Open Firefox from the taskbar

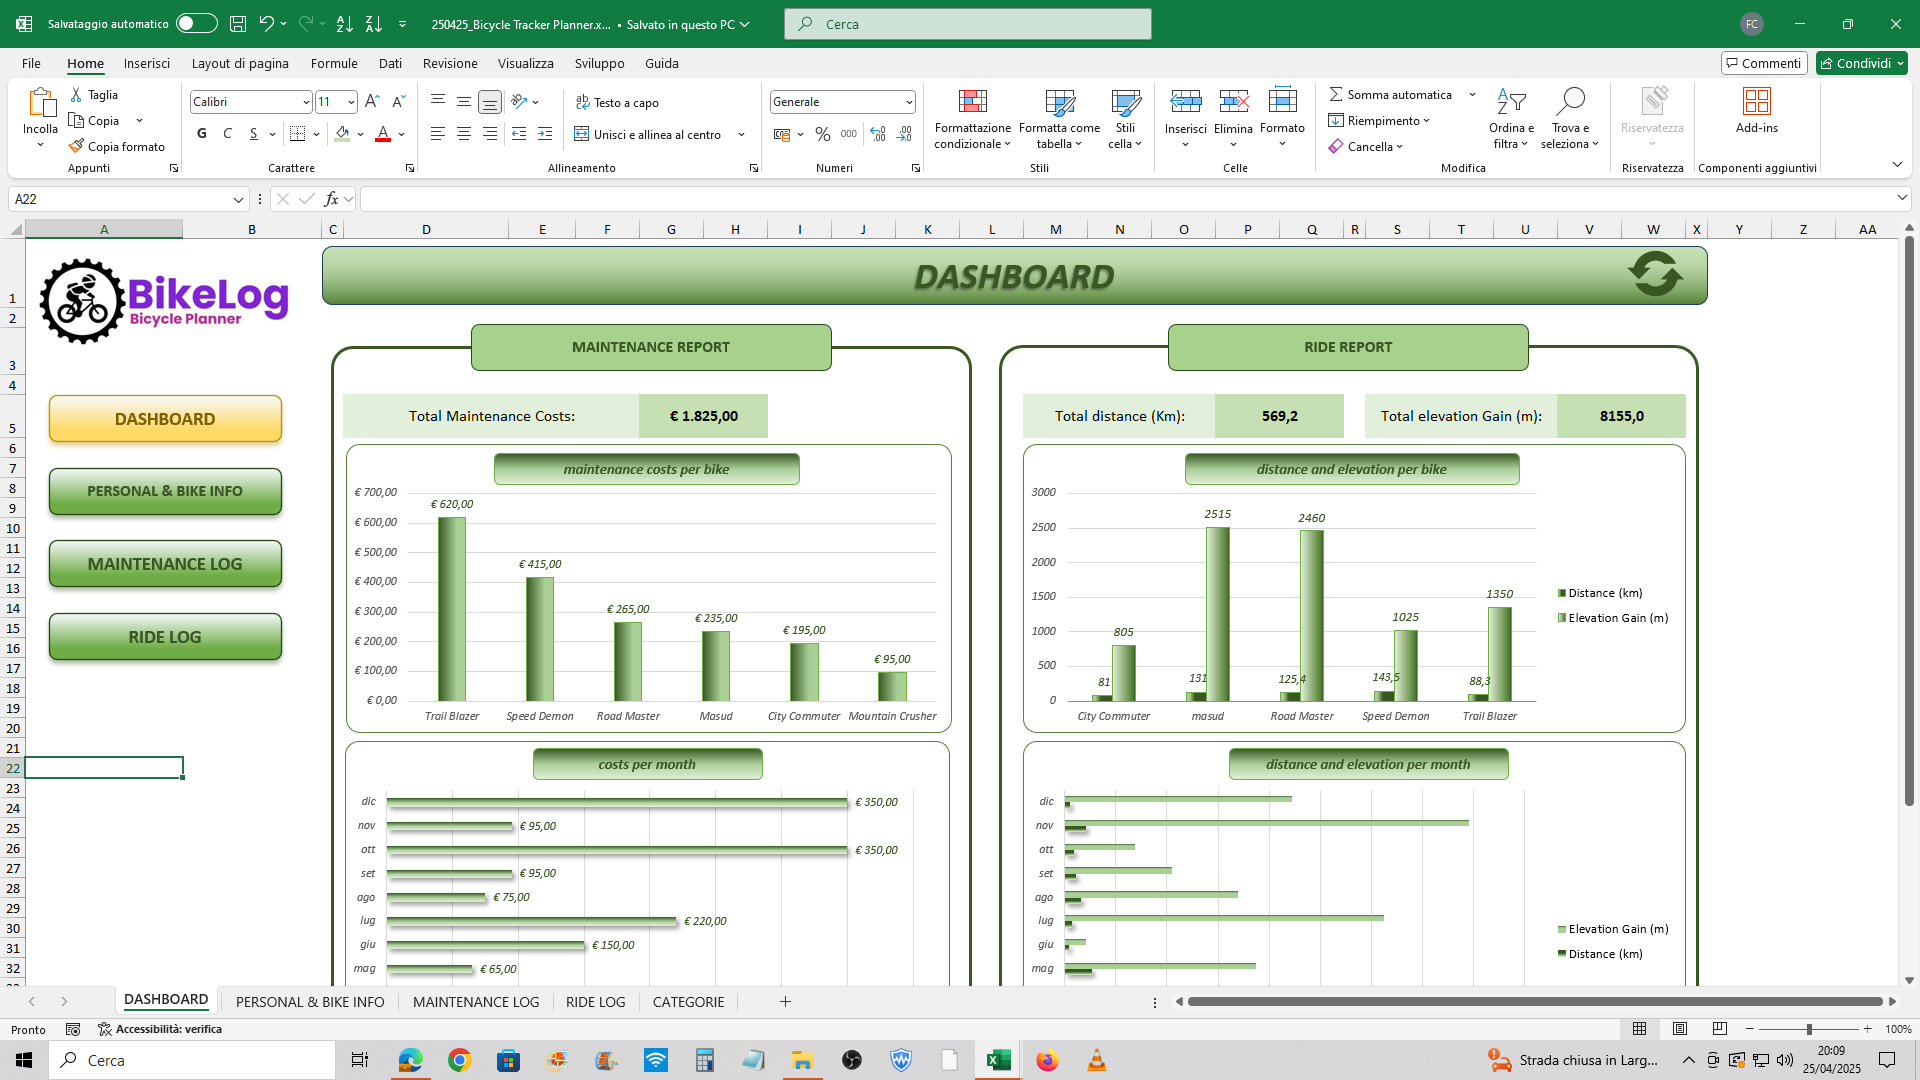[x=1047, y=1060]
